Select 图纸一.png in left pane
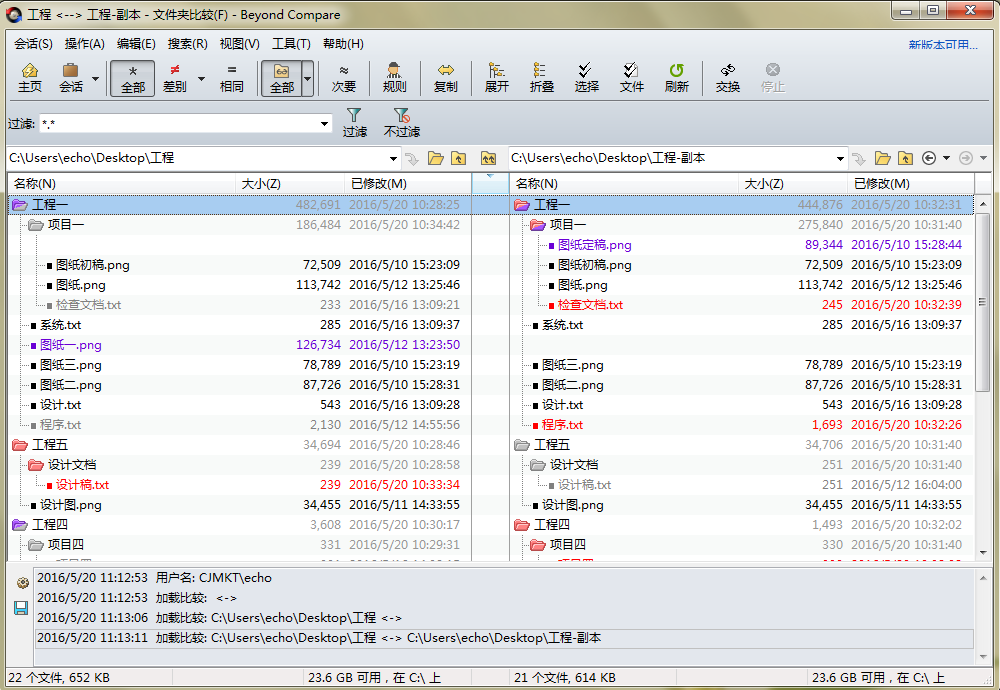Image resolution: width=1000 pixels, height=690 pixels. [71, 345]
